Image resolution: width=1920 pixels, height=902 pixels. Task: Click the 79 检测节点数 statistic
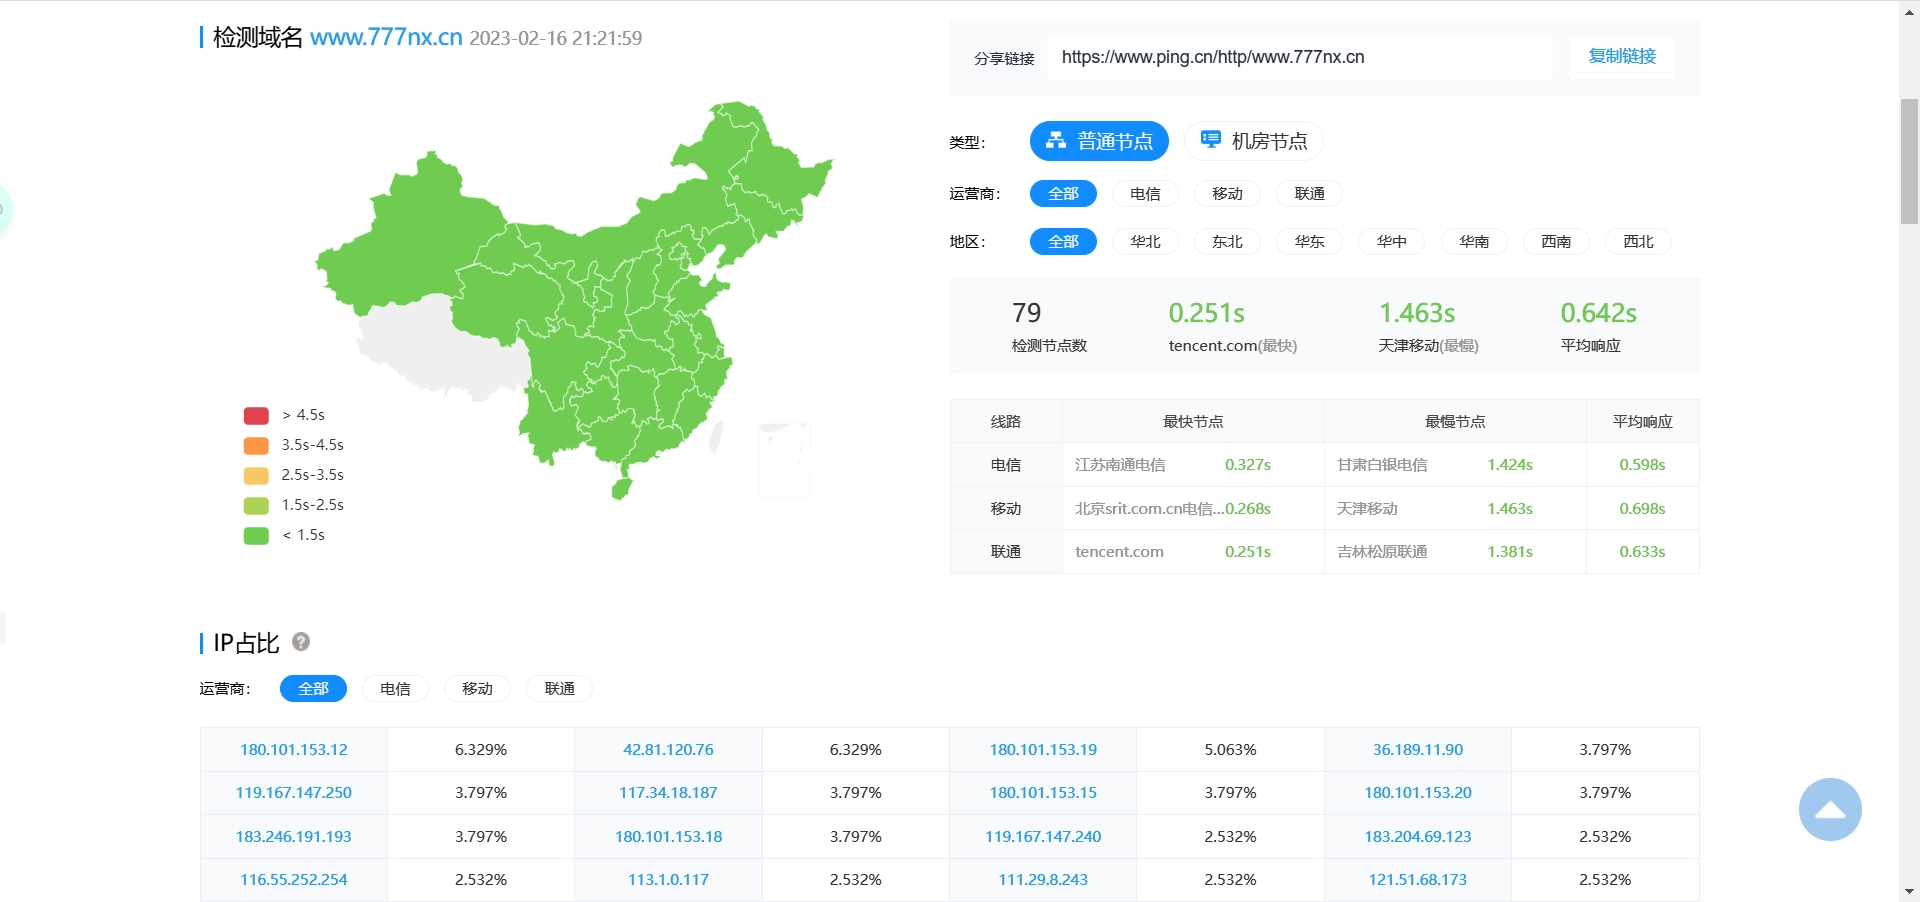tap(1049, 327)
